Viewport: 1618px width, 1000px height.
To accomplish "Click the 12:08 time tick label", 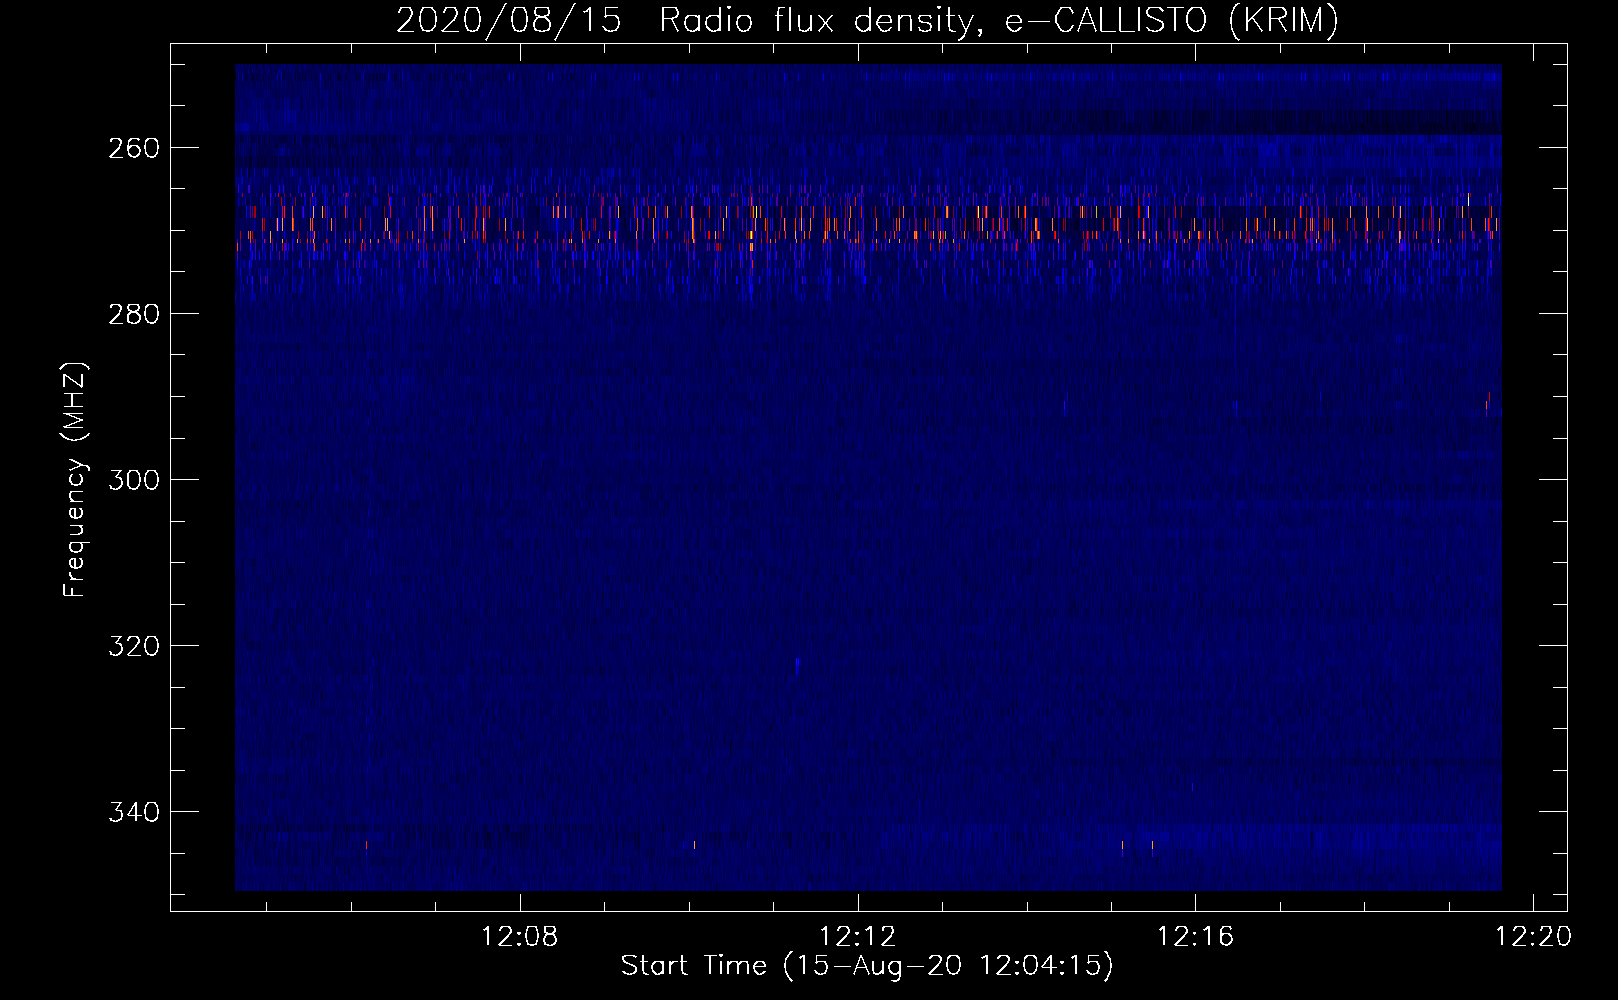I will click(x=520, y=937).
